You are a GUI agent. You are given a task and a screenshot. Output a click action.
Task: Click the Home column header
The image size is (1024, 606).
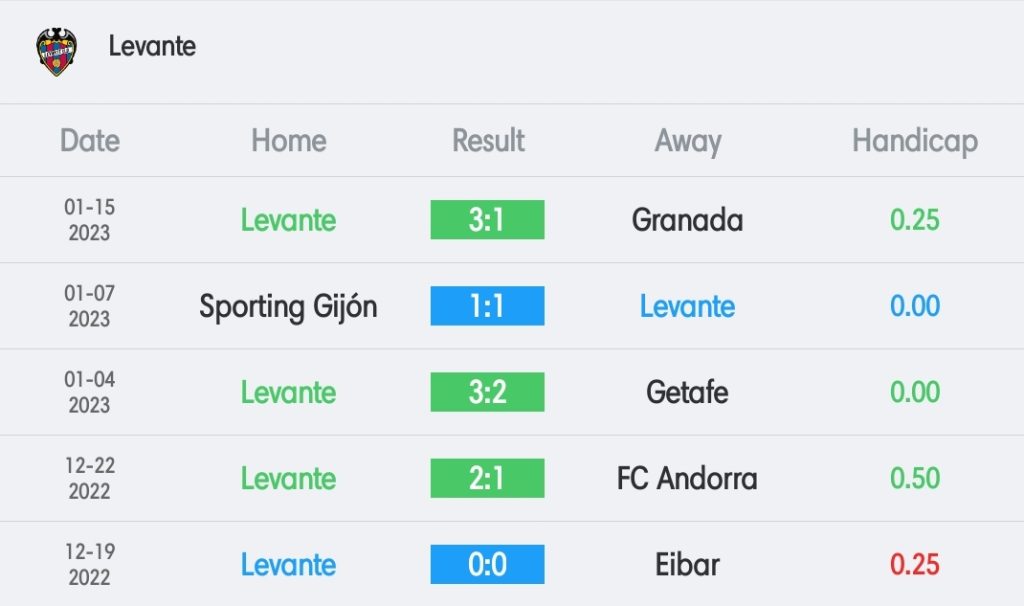[289, 140]
